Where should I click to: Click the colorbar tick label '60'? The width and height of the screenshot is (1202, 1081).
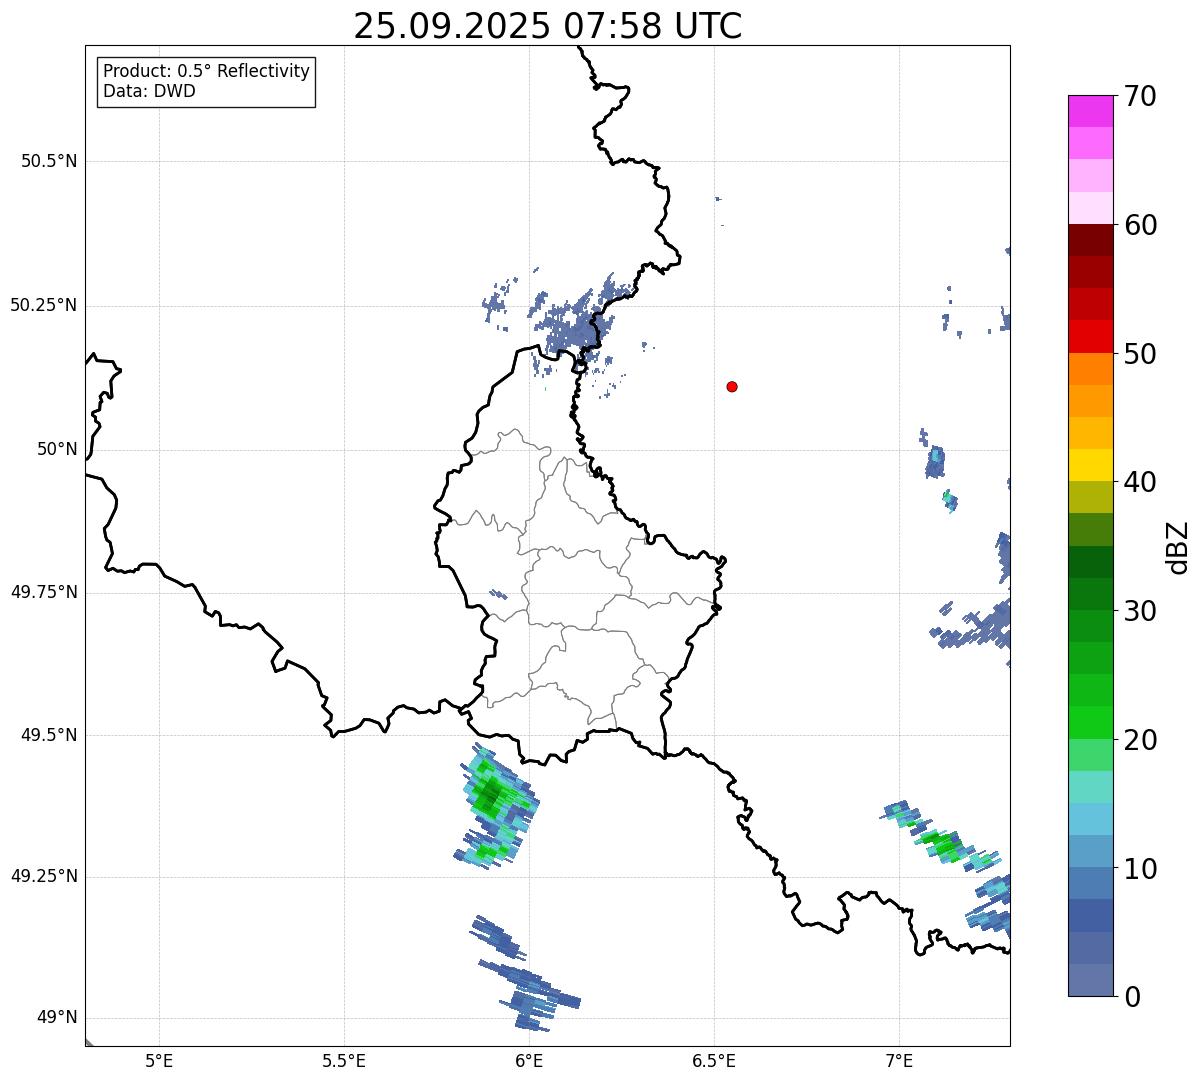tap(1140, 225)
